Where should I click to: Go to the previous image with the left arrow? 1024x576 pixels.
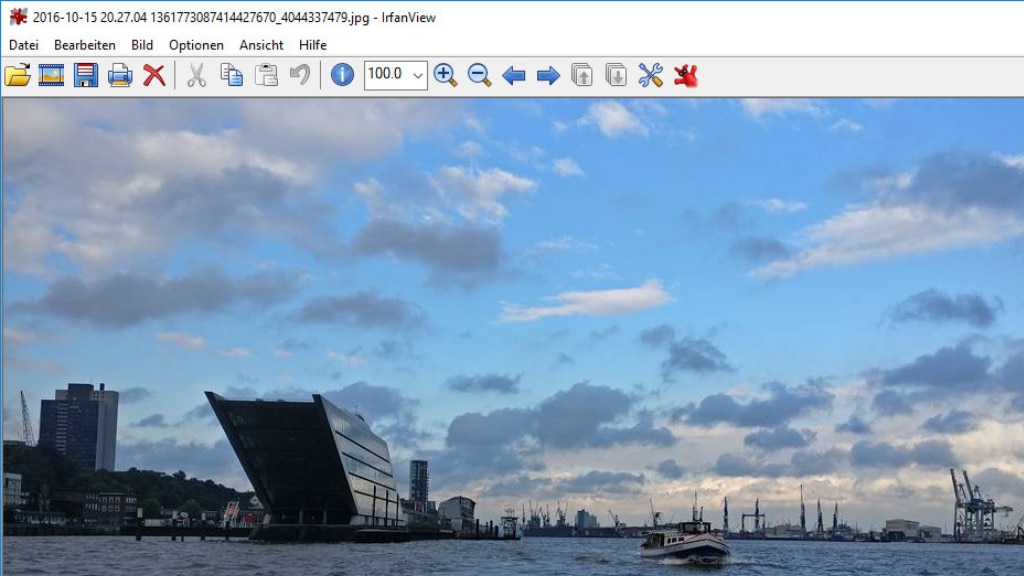pos(514,75)
